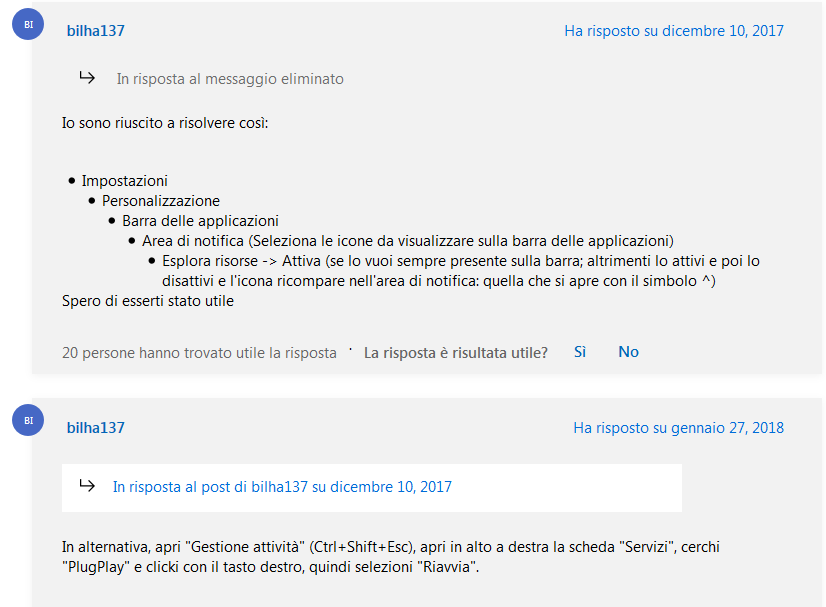Click '20 persone hanno trovato utile la risposta'
Image resolution: width=826 pixels, height=607 pixels.
tap(199, 353)
